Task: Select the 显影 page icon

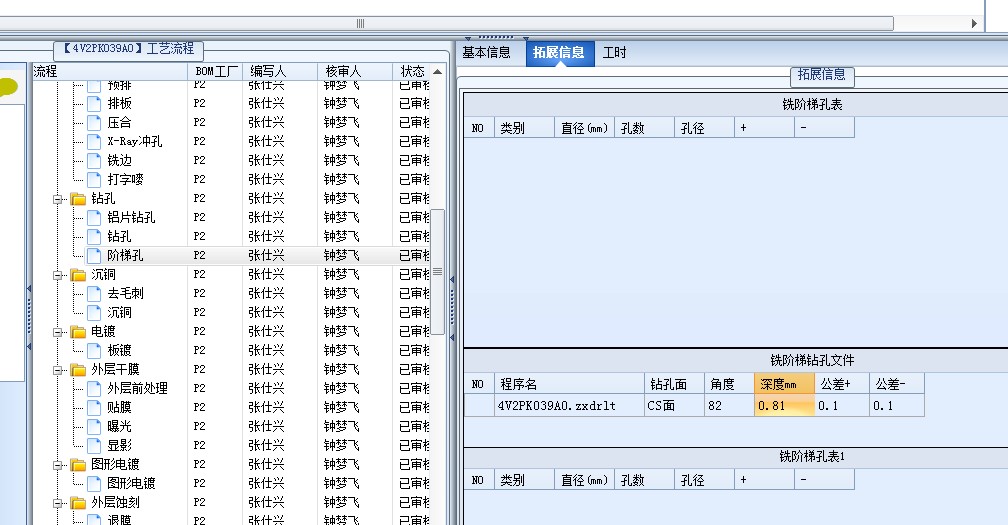Action: click(94, 445)
